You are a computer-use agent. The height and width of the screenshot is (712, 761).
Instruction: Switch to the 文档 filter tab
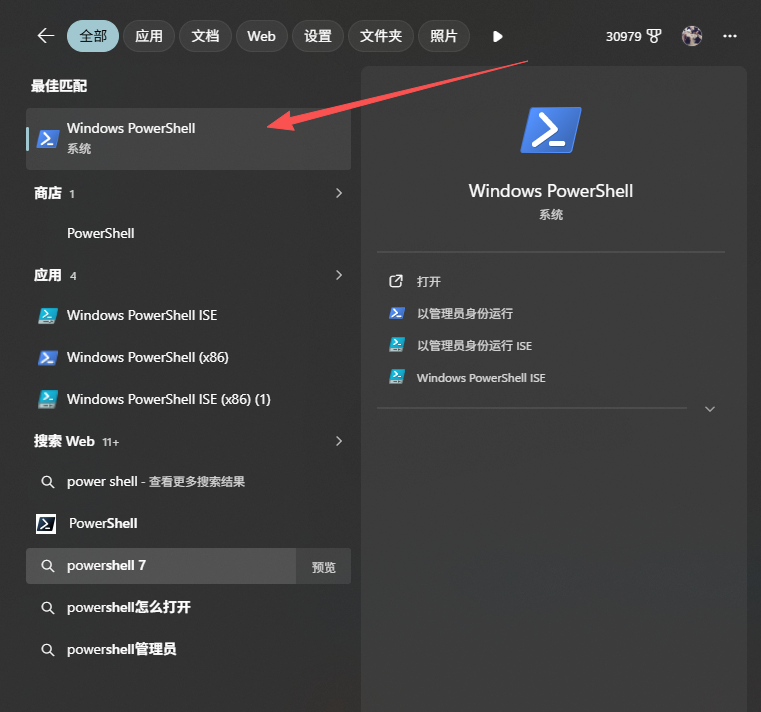tap(205, 36)
